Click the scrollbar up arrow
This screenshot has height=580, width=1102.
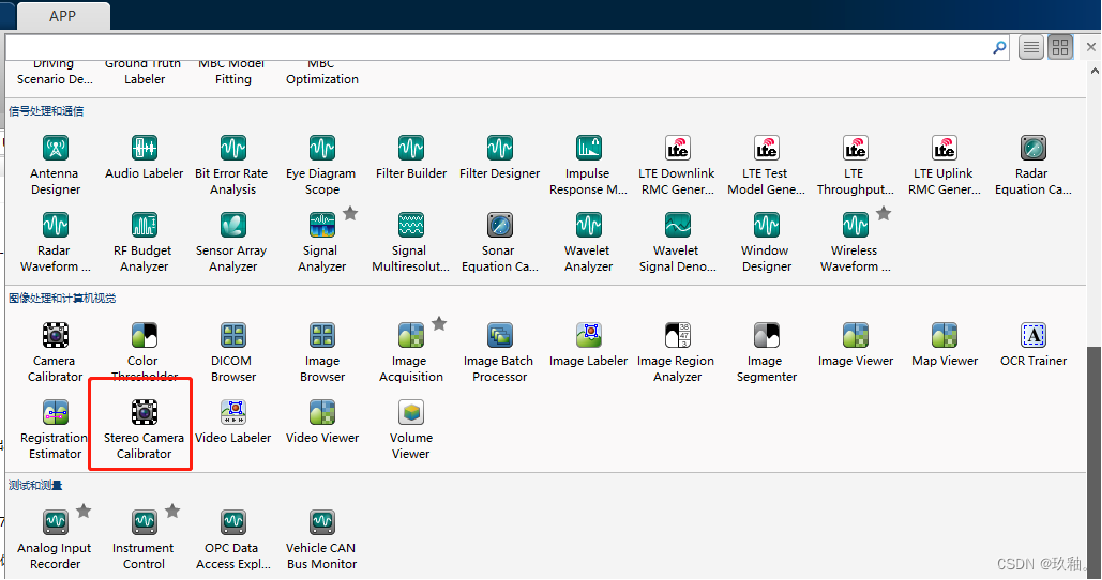point(1094,70)
